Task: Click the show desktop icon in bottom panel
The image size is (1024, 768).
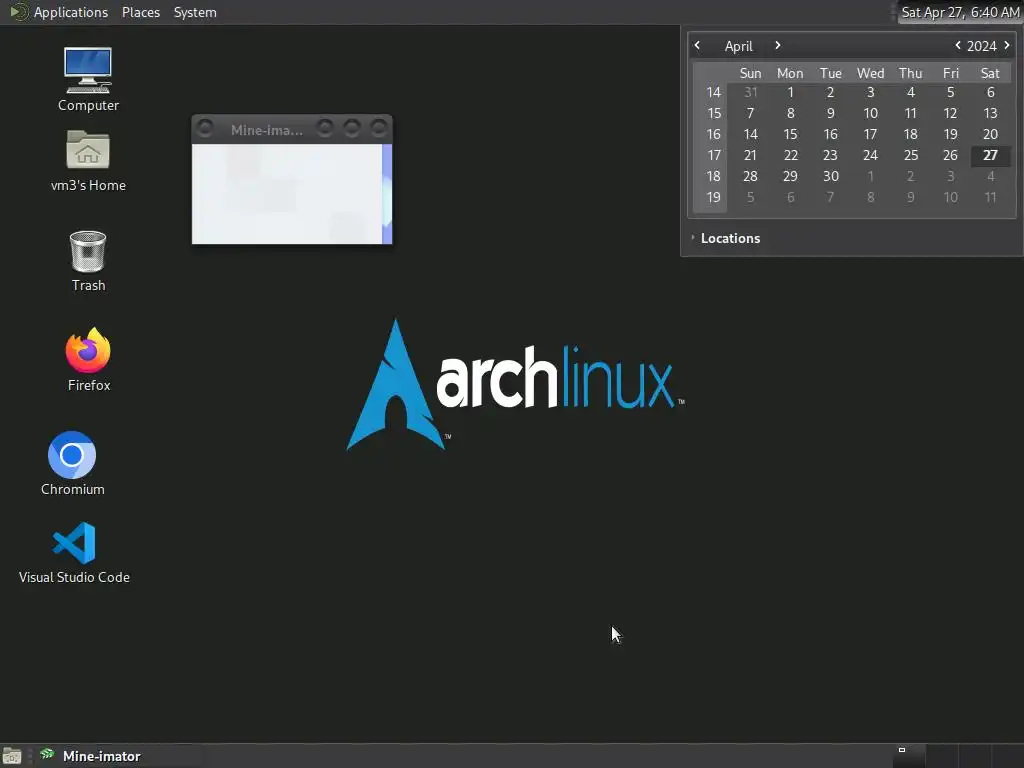Action: click(12, 756)
